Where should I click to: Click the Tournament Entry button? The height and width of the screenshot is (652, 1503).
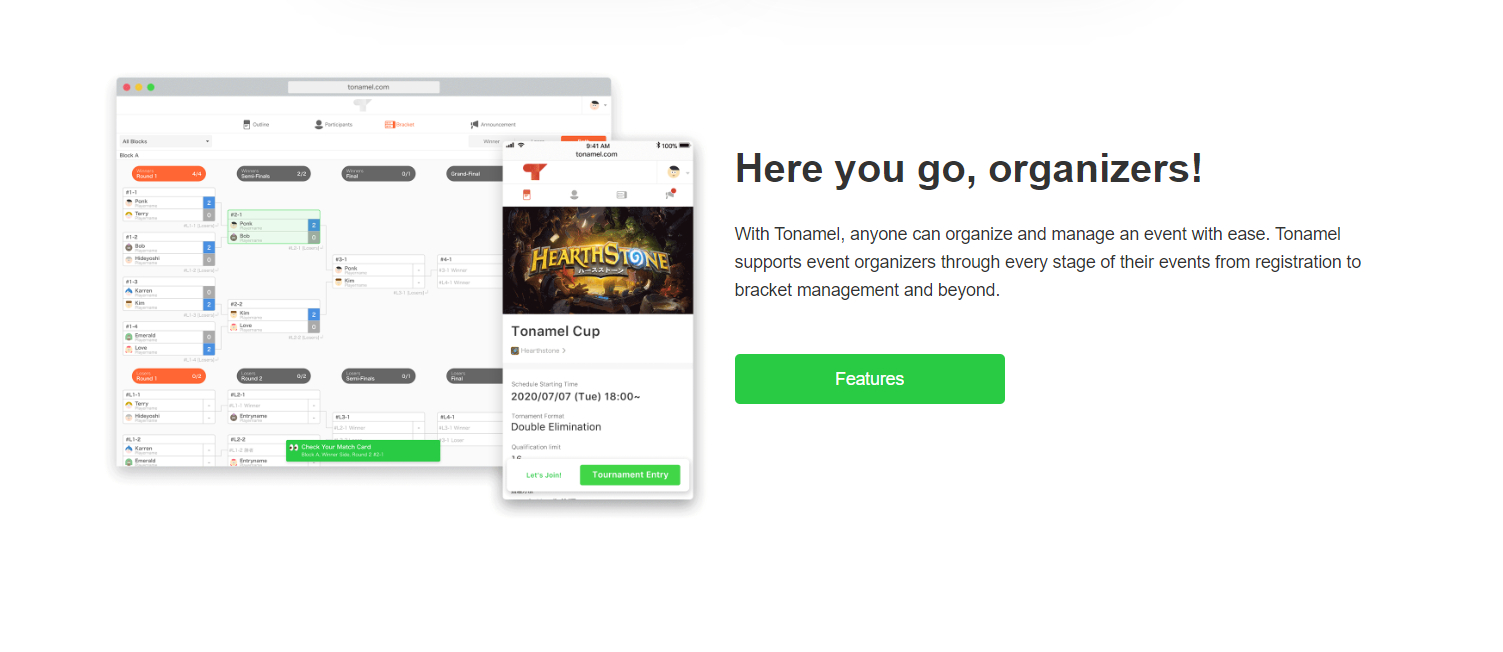click(630, 475)
